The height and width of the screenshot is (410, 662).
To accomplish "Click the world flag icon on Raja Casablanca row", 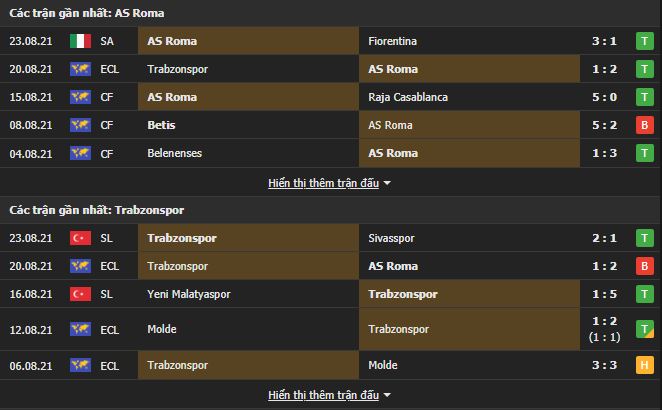I will coord(79,97).
